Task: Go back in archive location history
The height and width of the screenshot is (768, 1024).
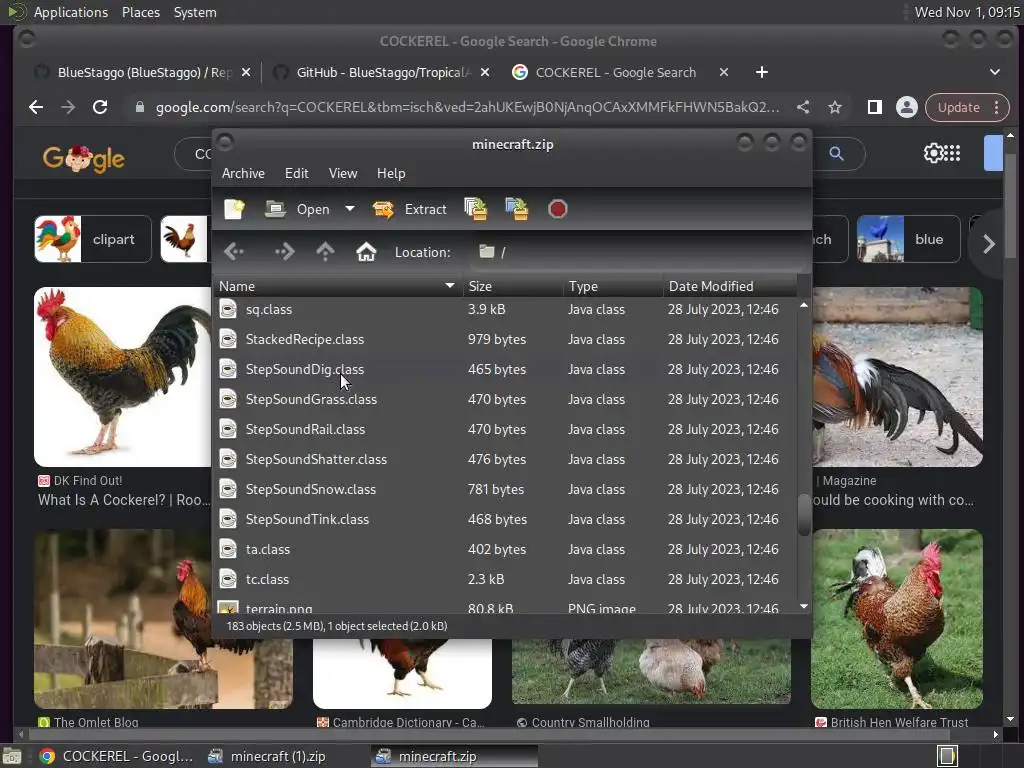Action: [x=234, y=251]
